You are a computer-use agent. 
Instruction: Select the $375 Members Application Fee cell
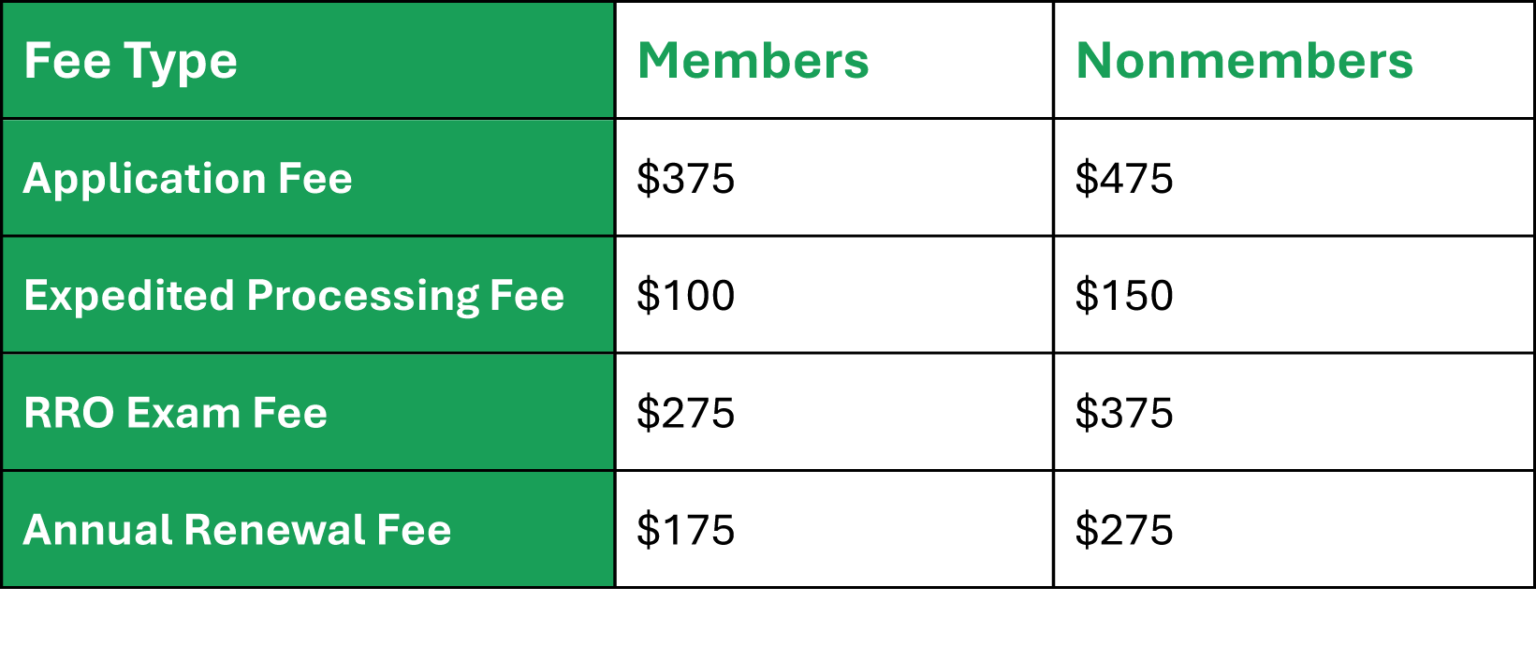(x=686, y=179)
